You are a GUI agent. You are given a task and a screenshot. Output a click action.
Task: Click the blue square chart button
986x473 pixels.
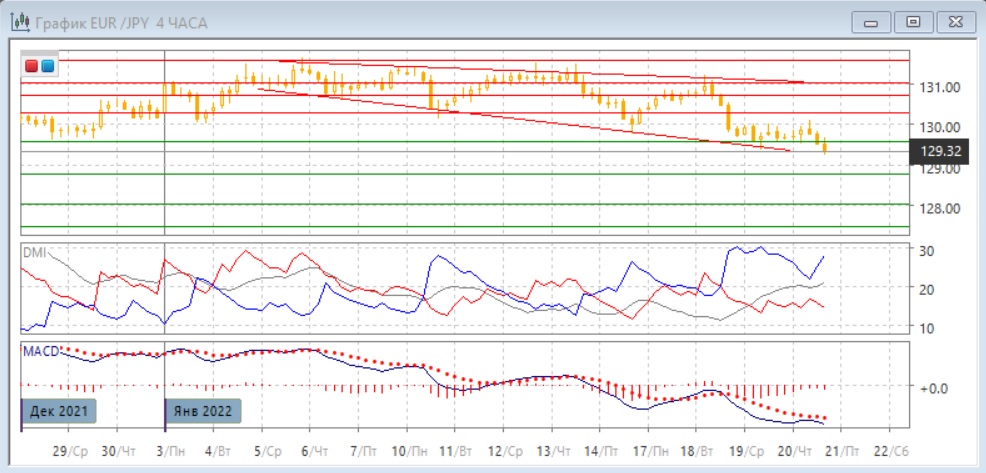(47, 66)
